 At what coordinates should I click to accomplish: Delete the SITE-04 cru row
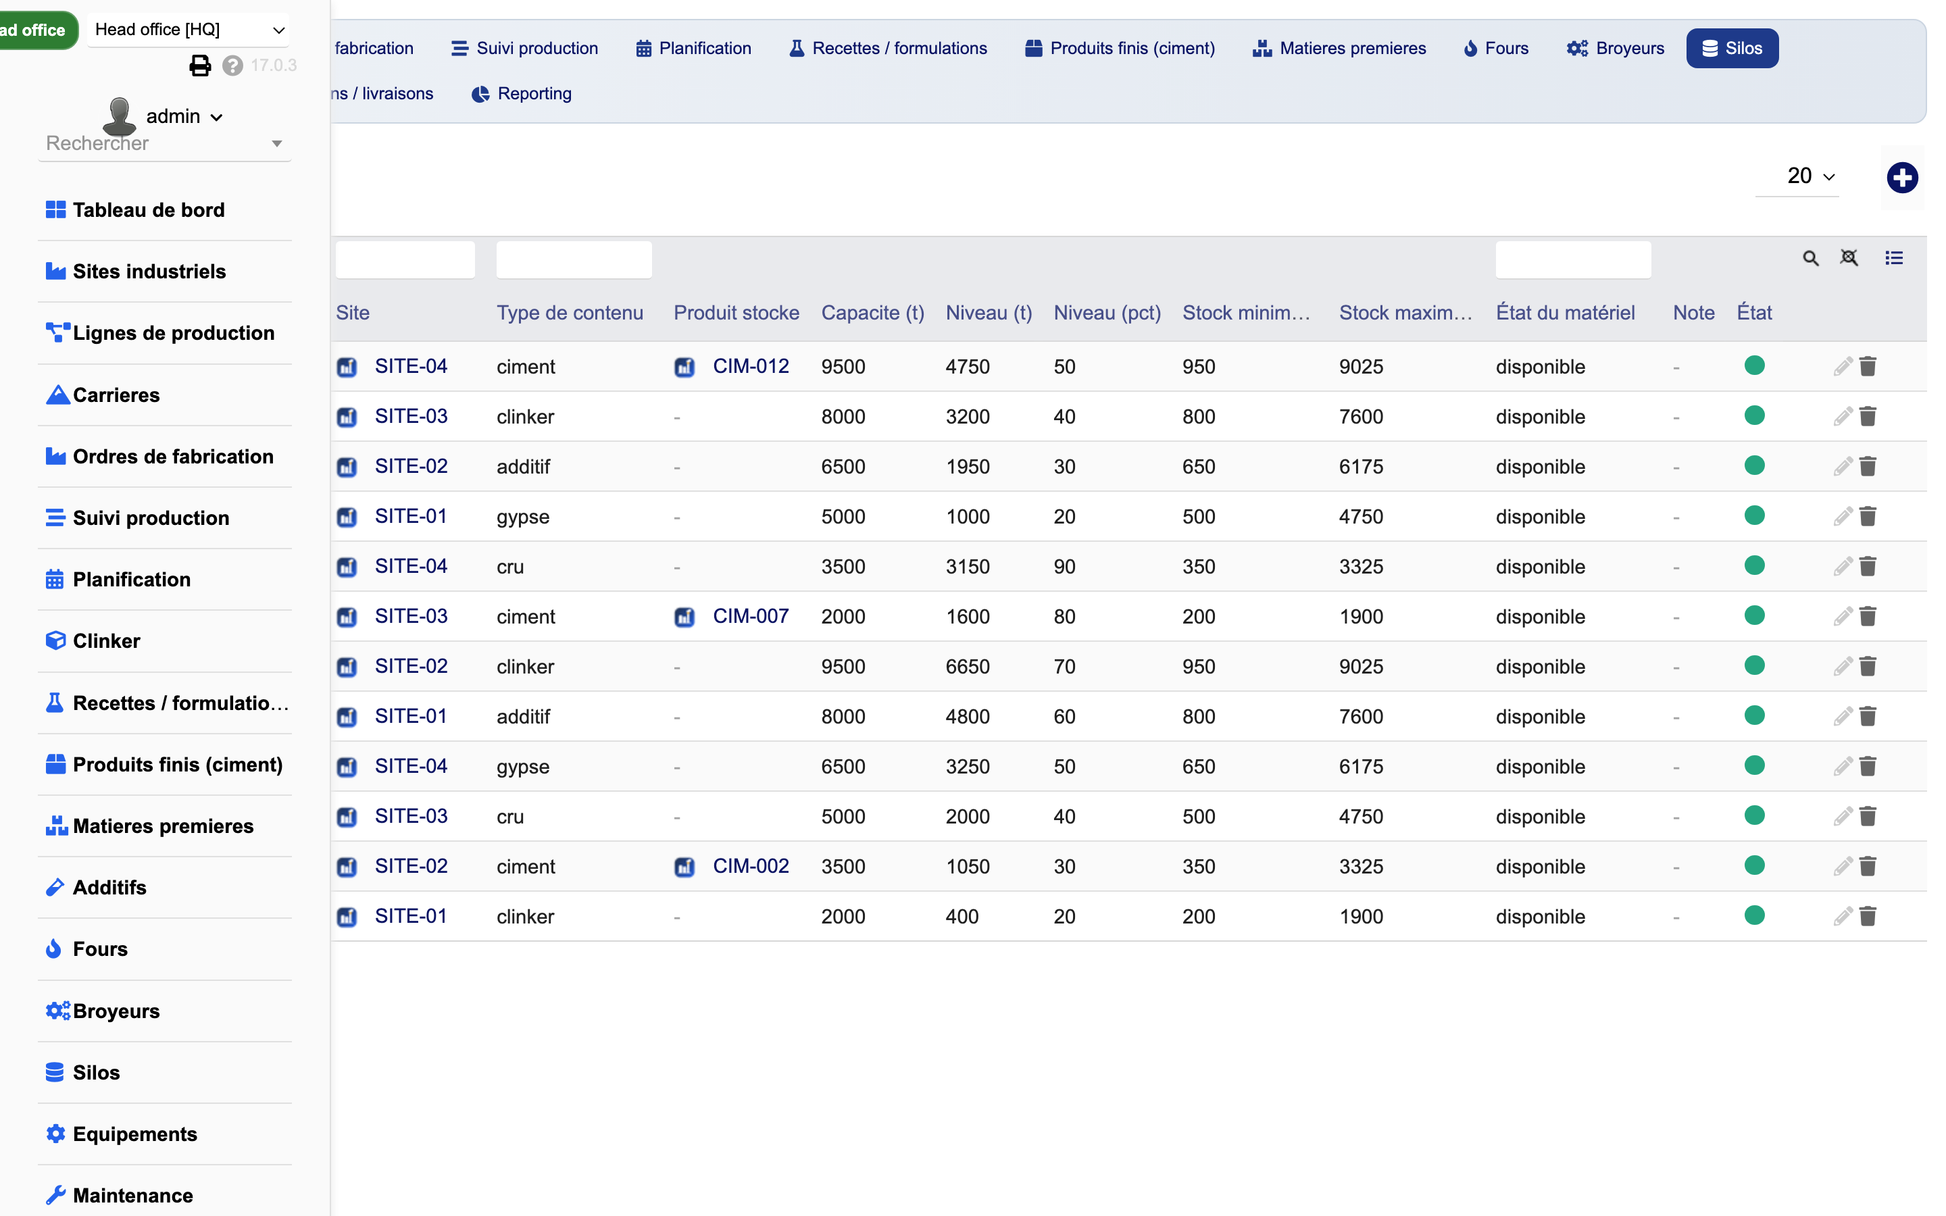[x=1867, y=566]
